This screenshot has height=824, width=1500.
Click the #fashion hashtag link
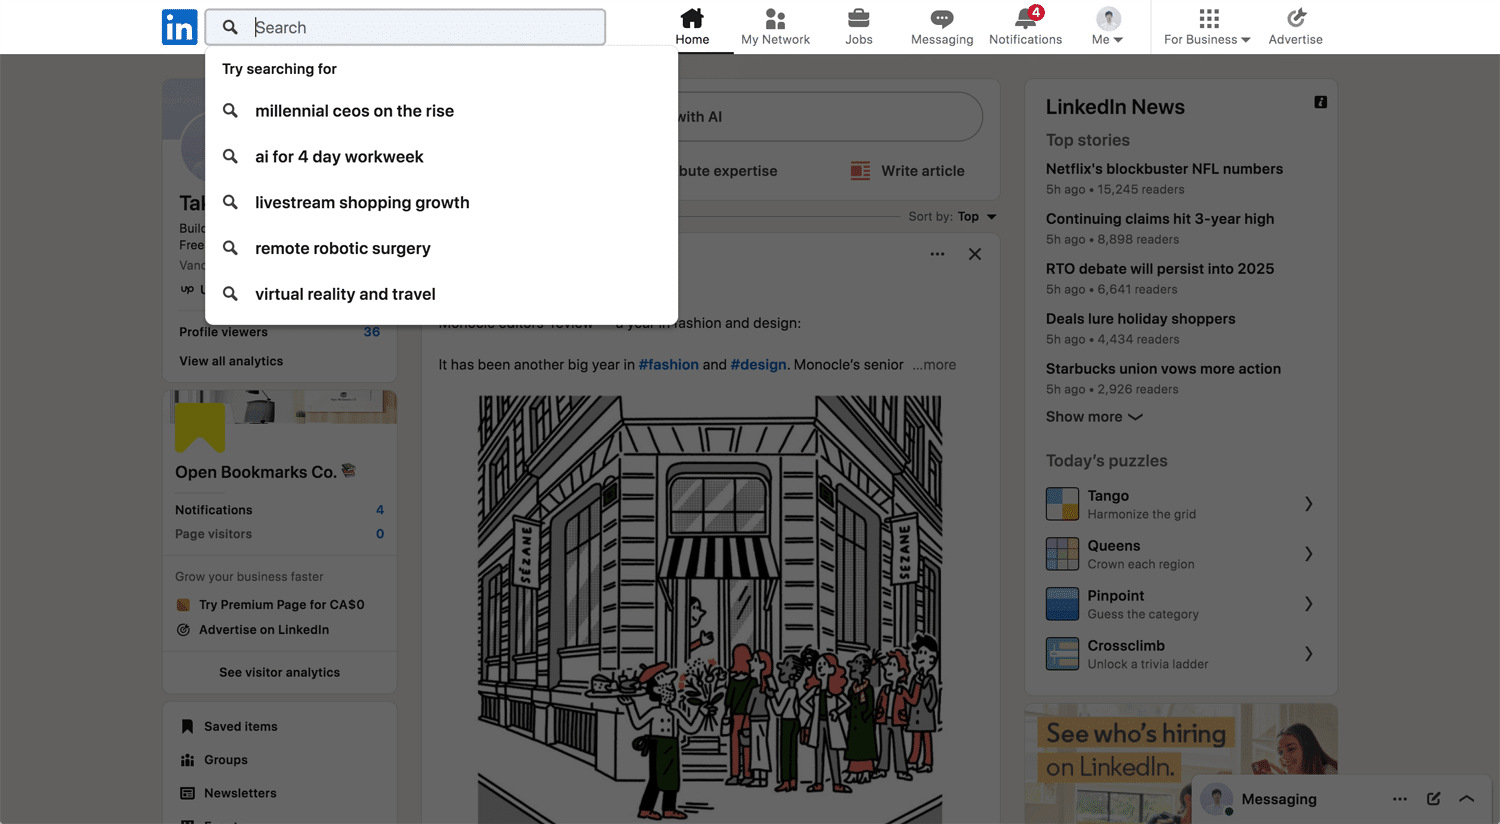pyautogui.click(x=668, y=365)
